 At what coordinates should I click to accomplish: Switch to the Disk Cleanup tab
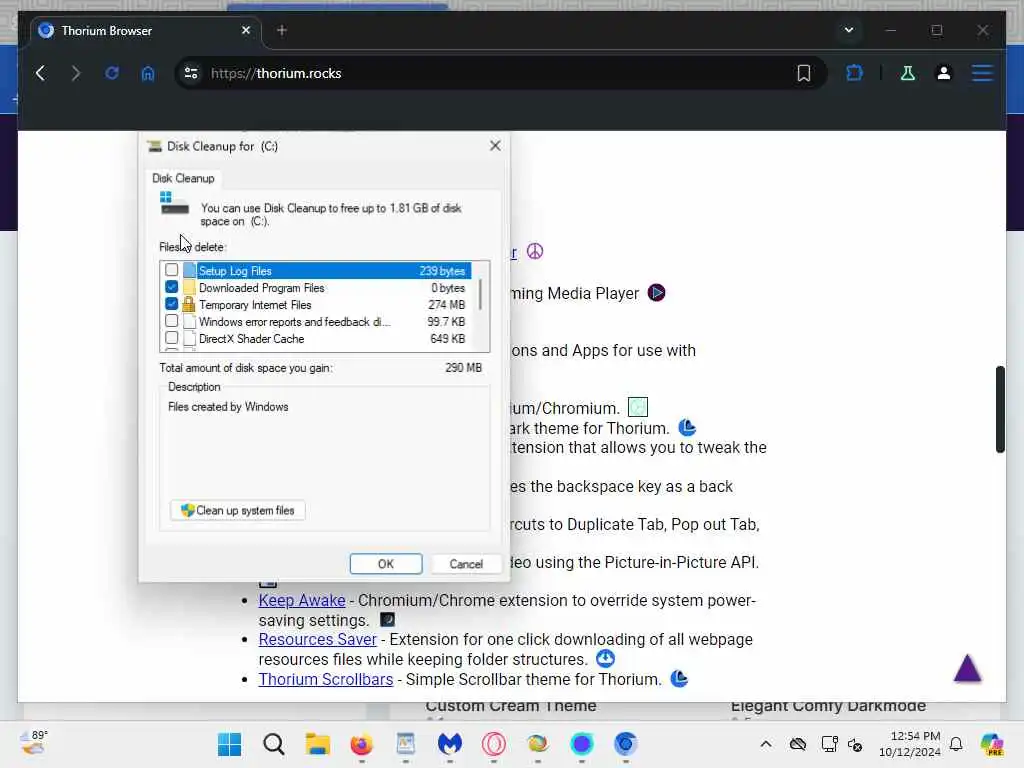[183, 178]
